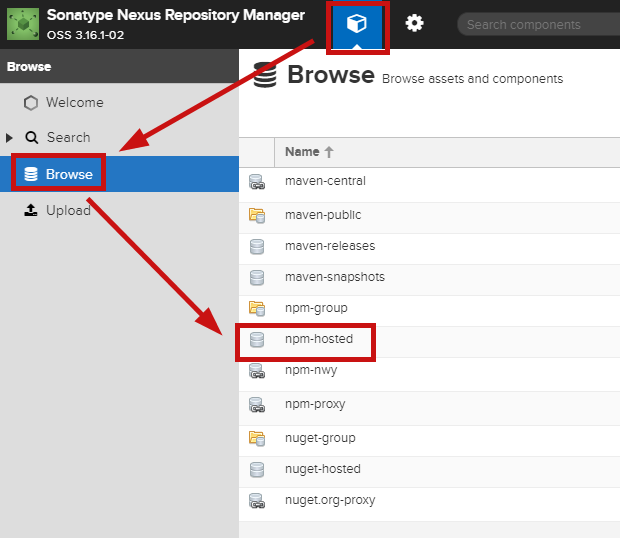This screenshot has width=620, height=538.
Task: Sort by the Name column header
Action: point(447,152)
